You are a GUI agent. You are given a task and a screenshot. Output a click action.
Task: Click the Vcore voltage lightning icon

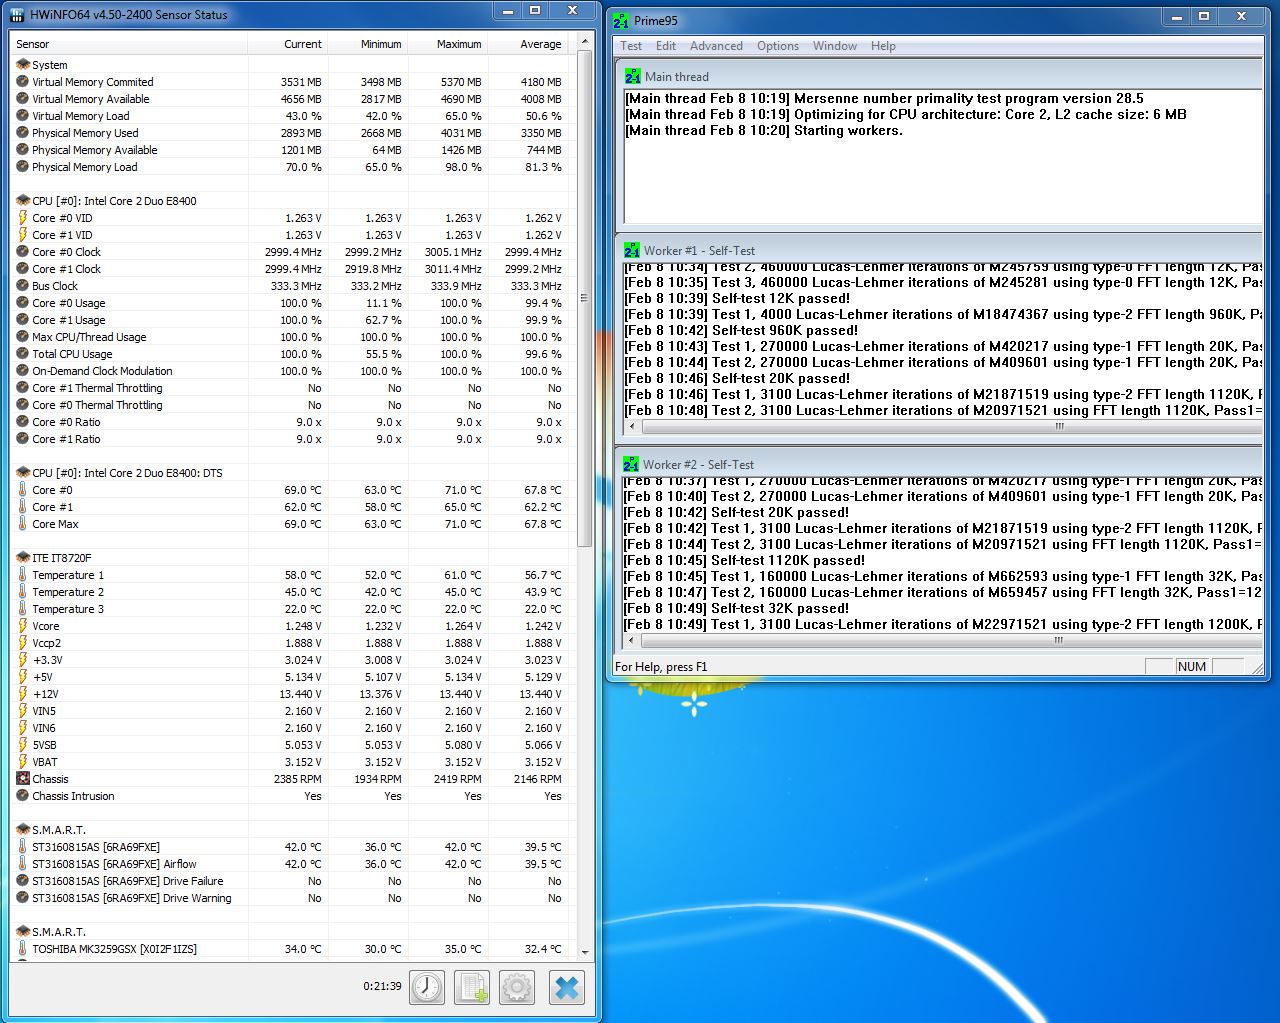coord(23,625)
